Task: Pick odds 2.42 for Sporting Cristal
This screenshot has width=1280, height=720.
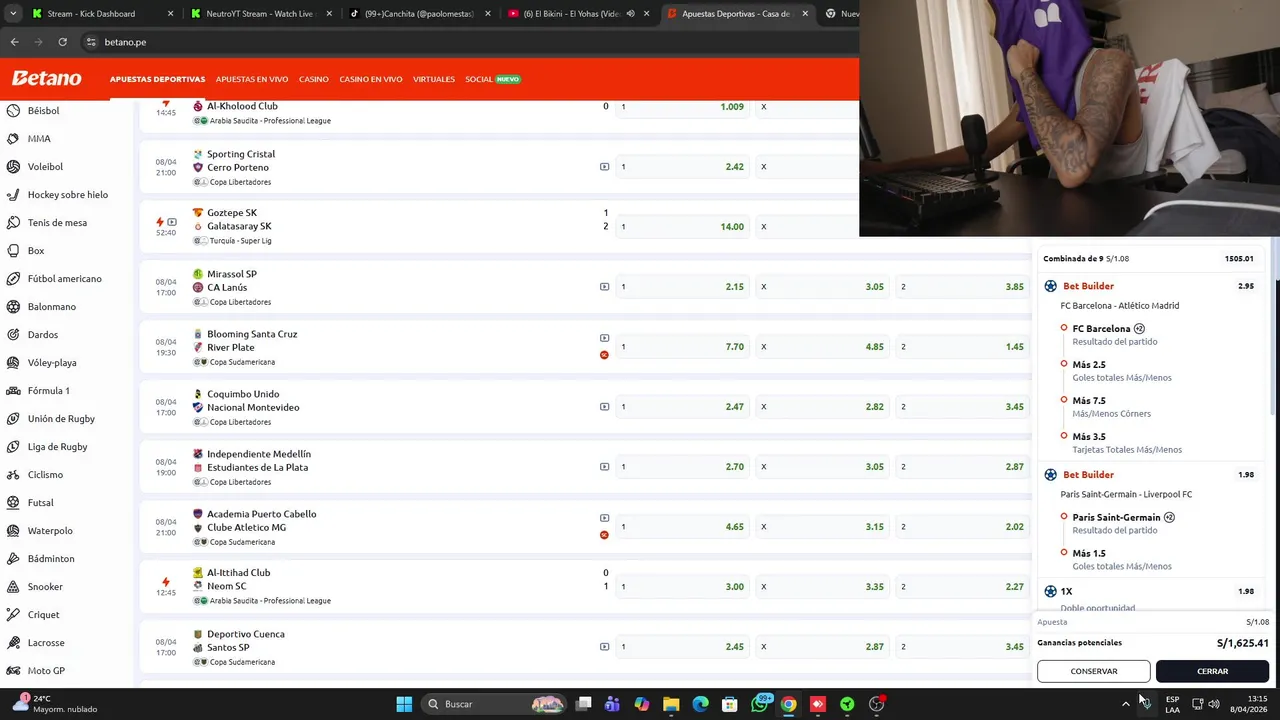Action: (681, 167)
